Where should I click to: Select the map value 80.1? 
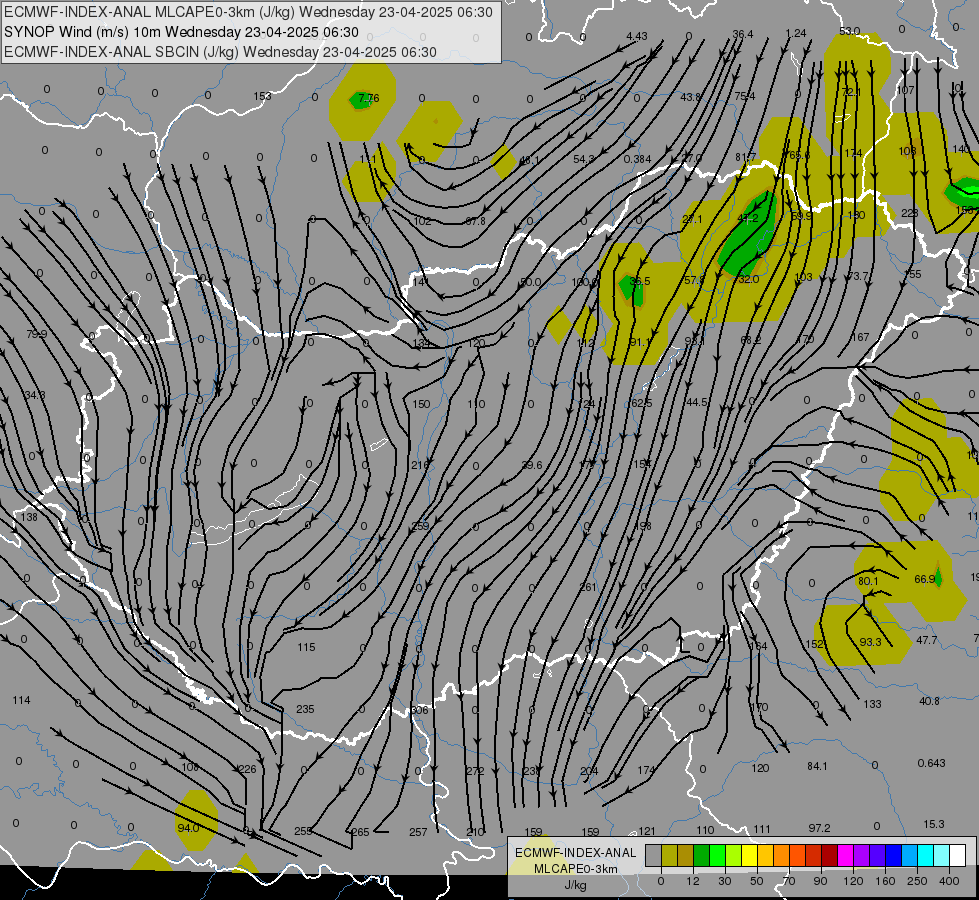coord(868,581)
